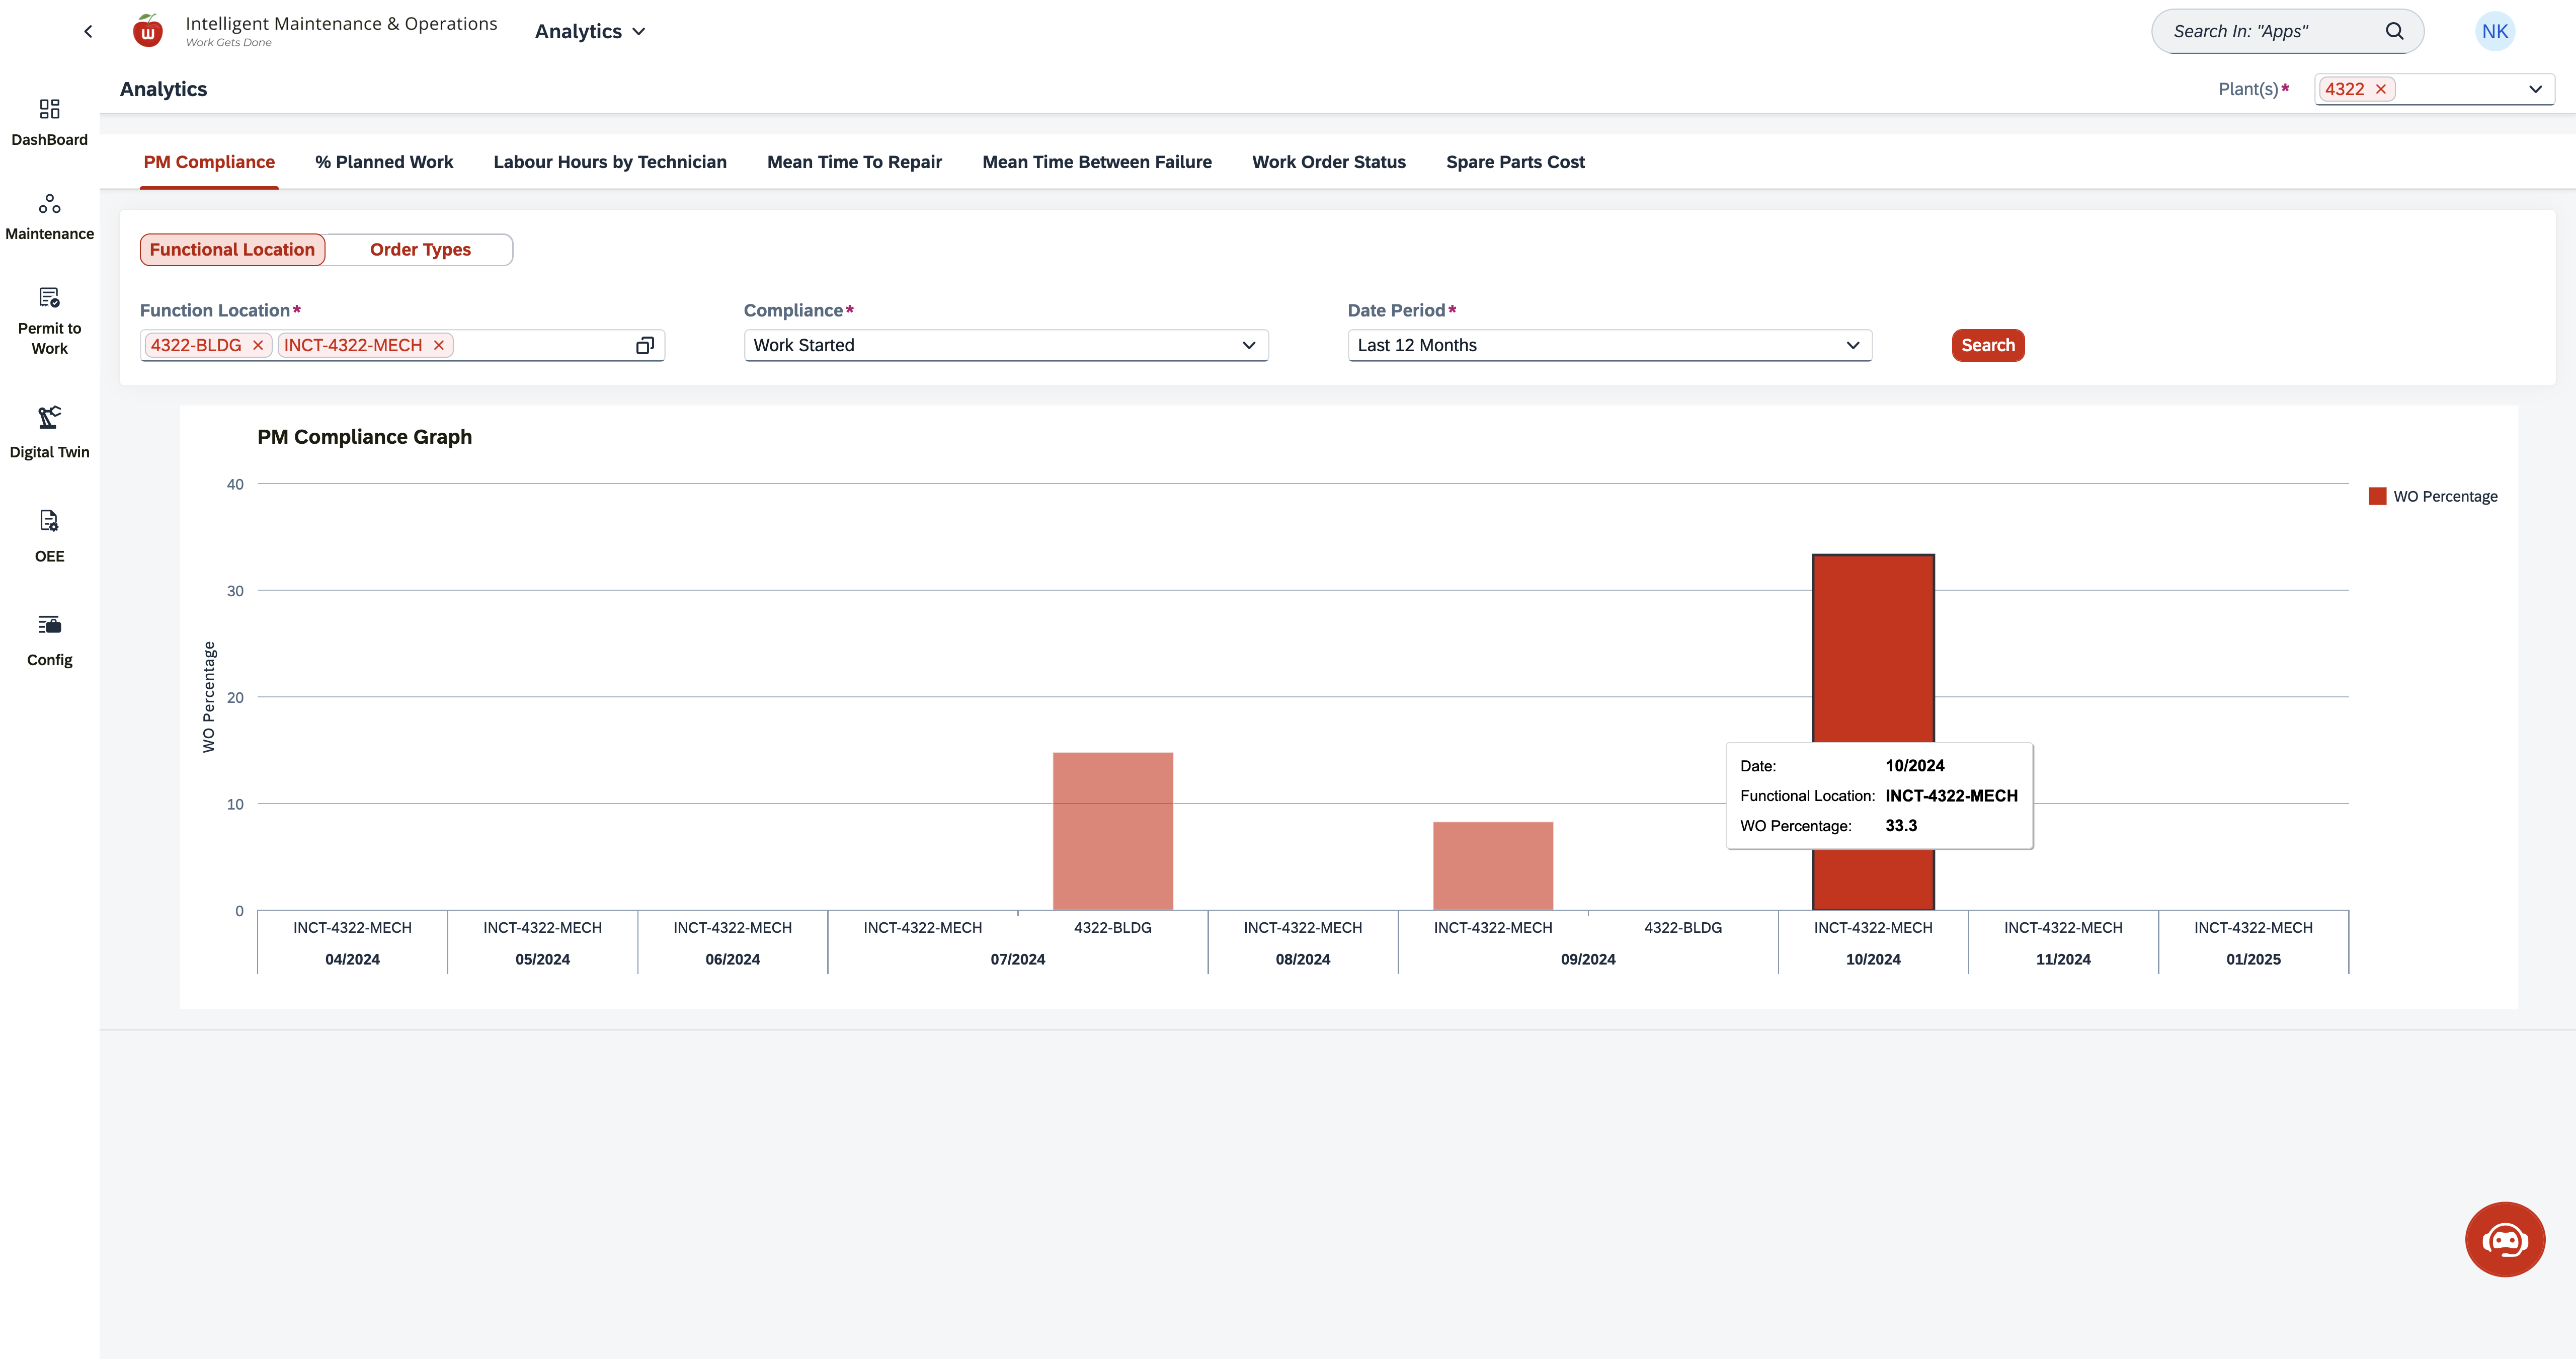
Task: Remove plant 4322 token
Action: 2381,89
